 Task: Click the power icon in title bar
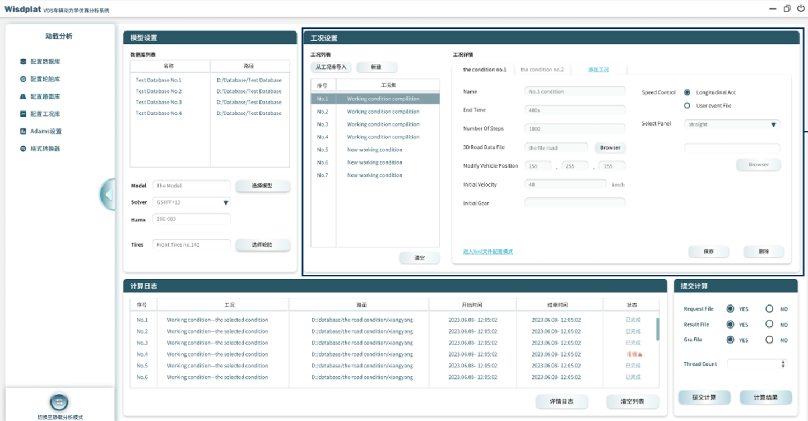tap(799, 8)
